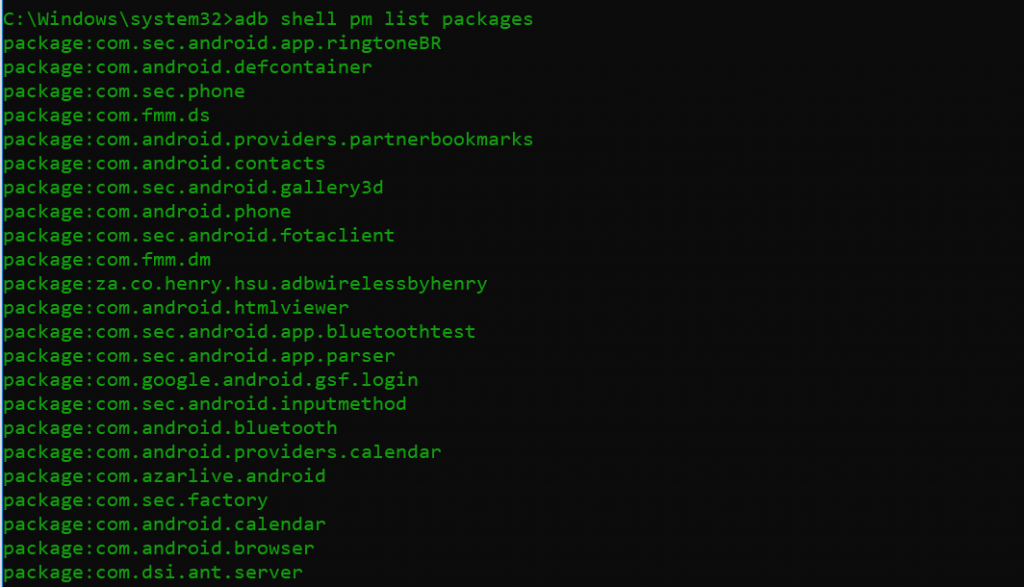Click the fotaclient package entry
This screenshot has width=1024, height=587.
[199, 236]
